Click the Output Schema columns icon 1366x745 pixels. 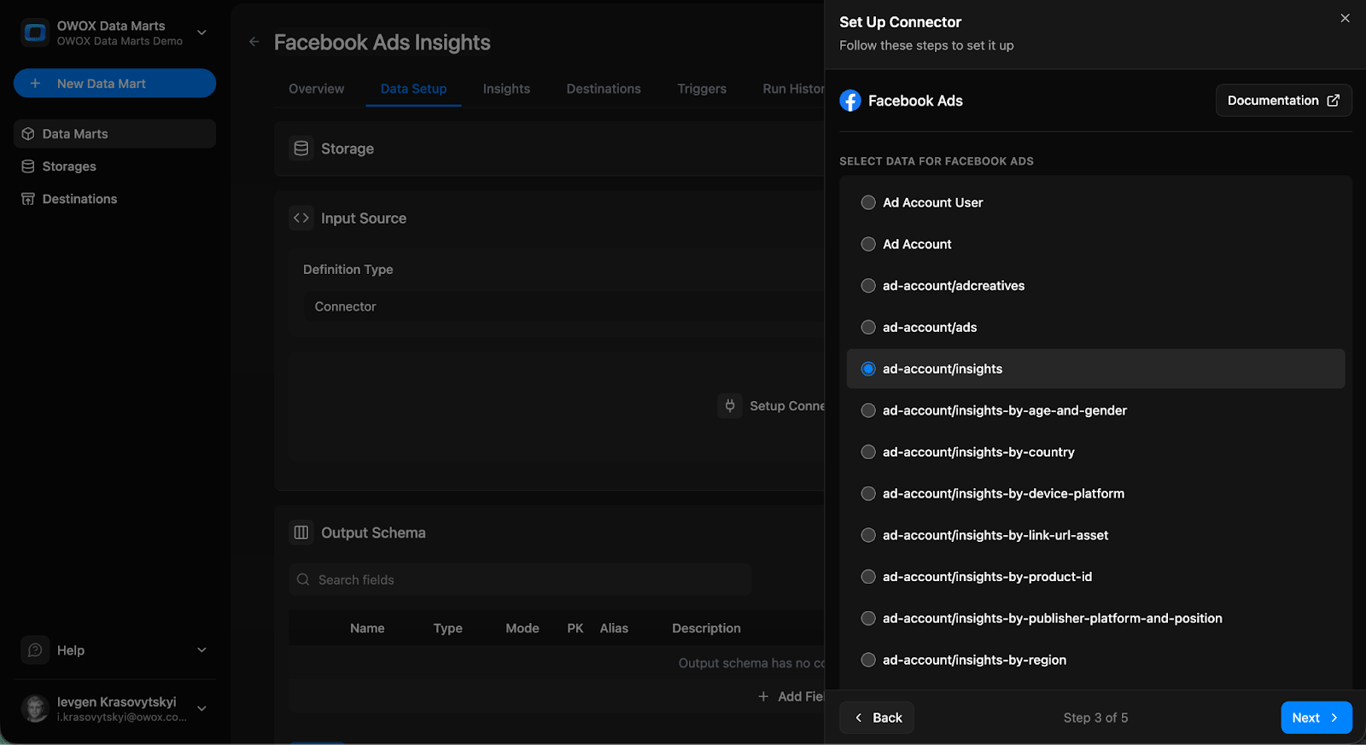click(301, 532)
